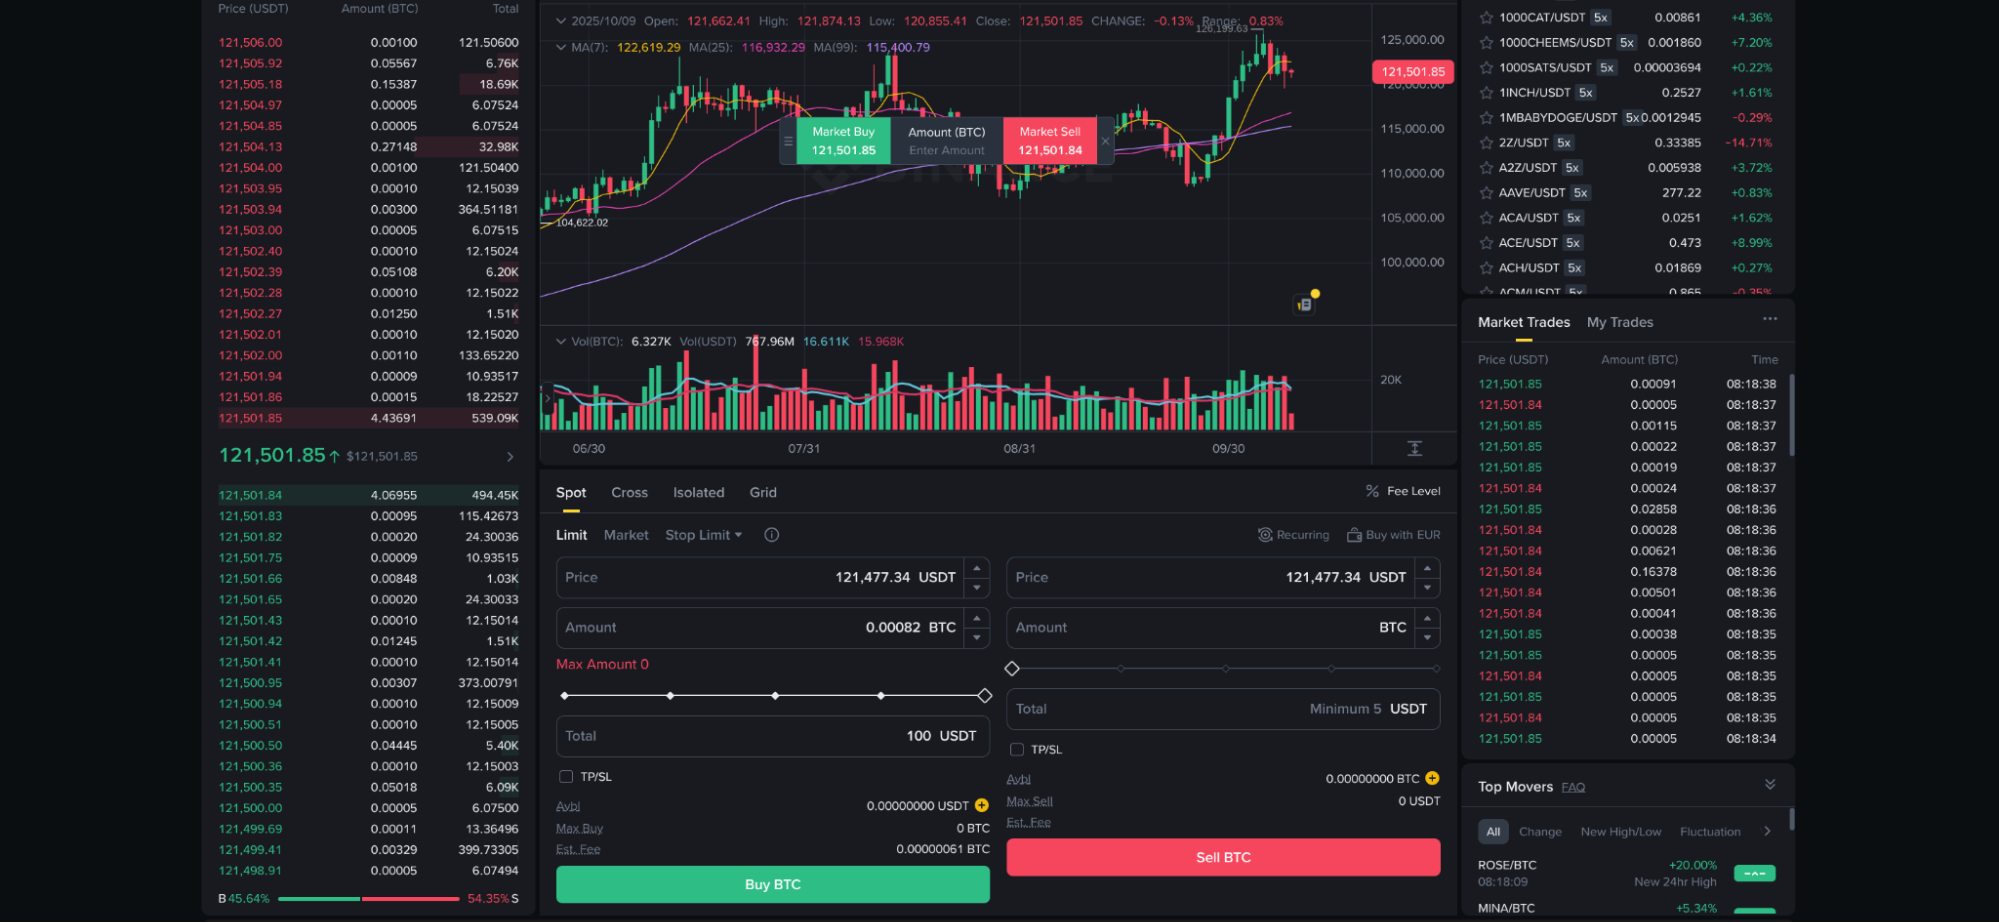This screenshot has height=923, width=1999.
Task: Favorite the ACA/USDT star icon
Action: (1486, 217)
